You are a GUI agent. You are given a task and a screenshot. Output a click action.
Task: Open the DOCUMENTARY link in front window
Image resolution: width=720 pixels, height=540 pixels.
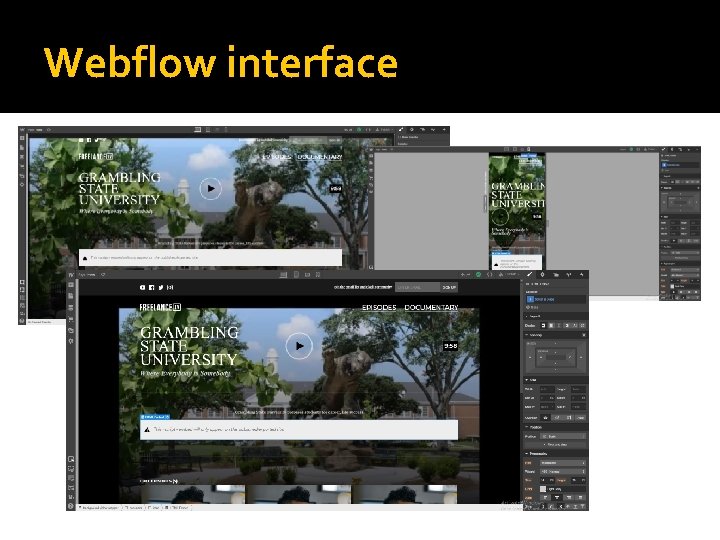pos(431,307)
